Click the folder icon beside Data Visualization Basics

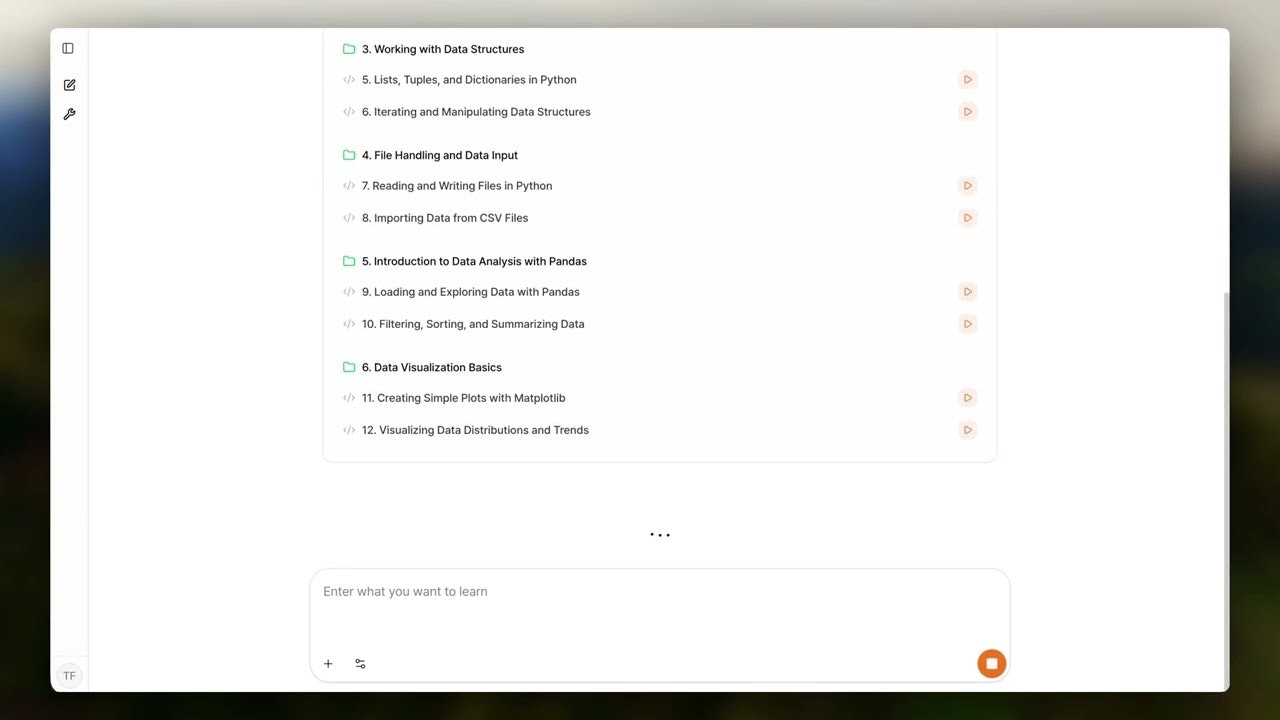349,367
